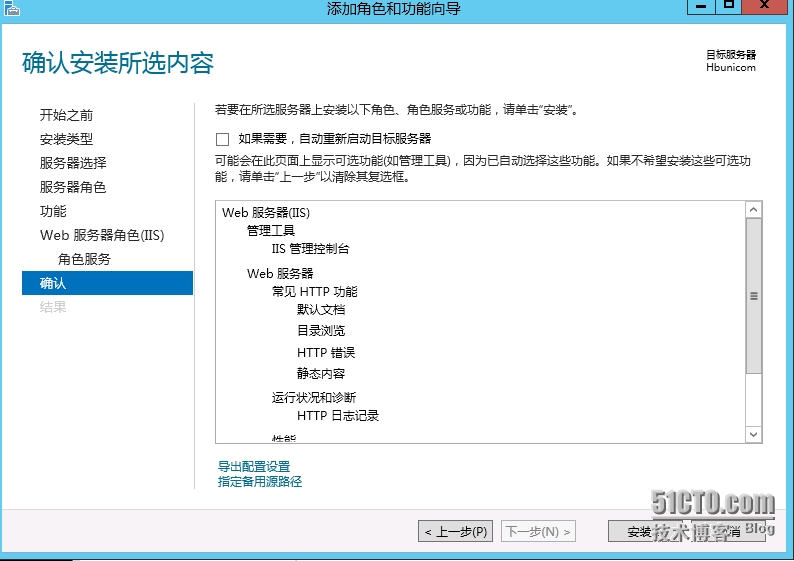The image size is (794, 561).
Task: Select 'IIS 管理控制台' entry
Action: click(310, 249)
